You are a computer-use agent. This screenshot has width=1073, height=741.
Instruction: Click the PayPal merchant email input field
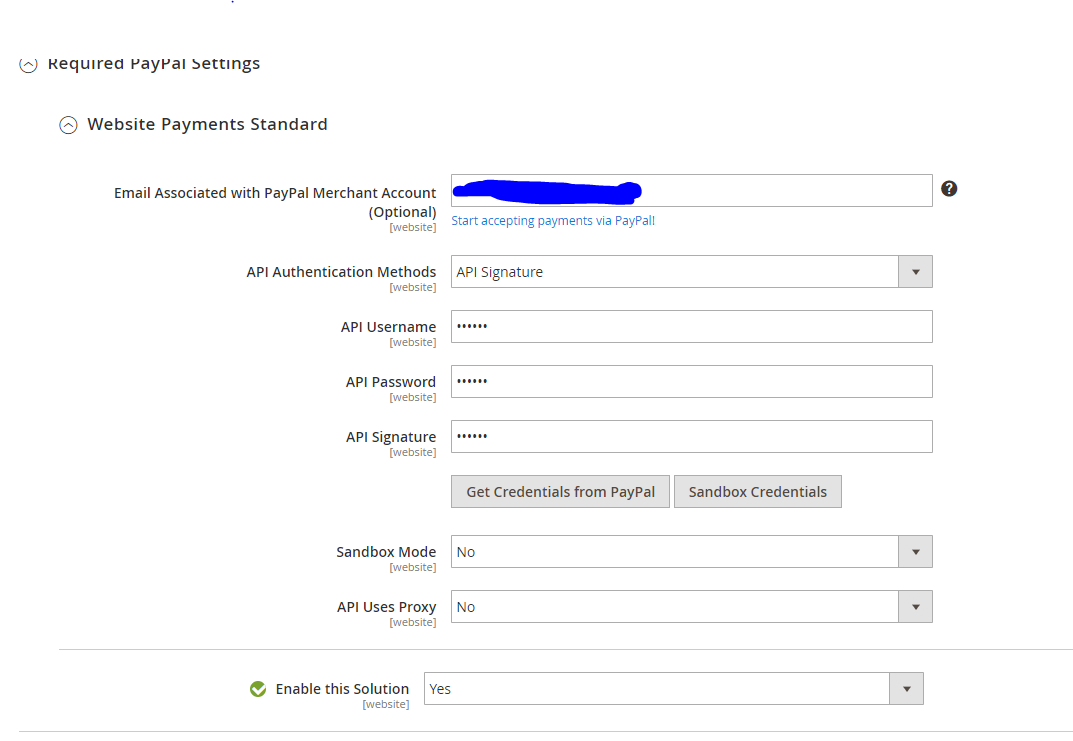[691, 190]
